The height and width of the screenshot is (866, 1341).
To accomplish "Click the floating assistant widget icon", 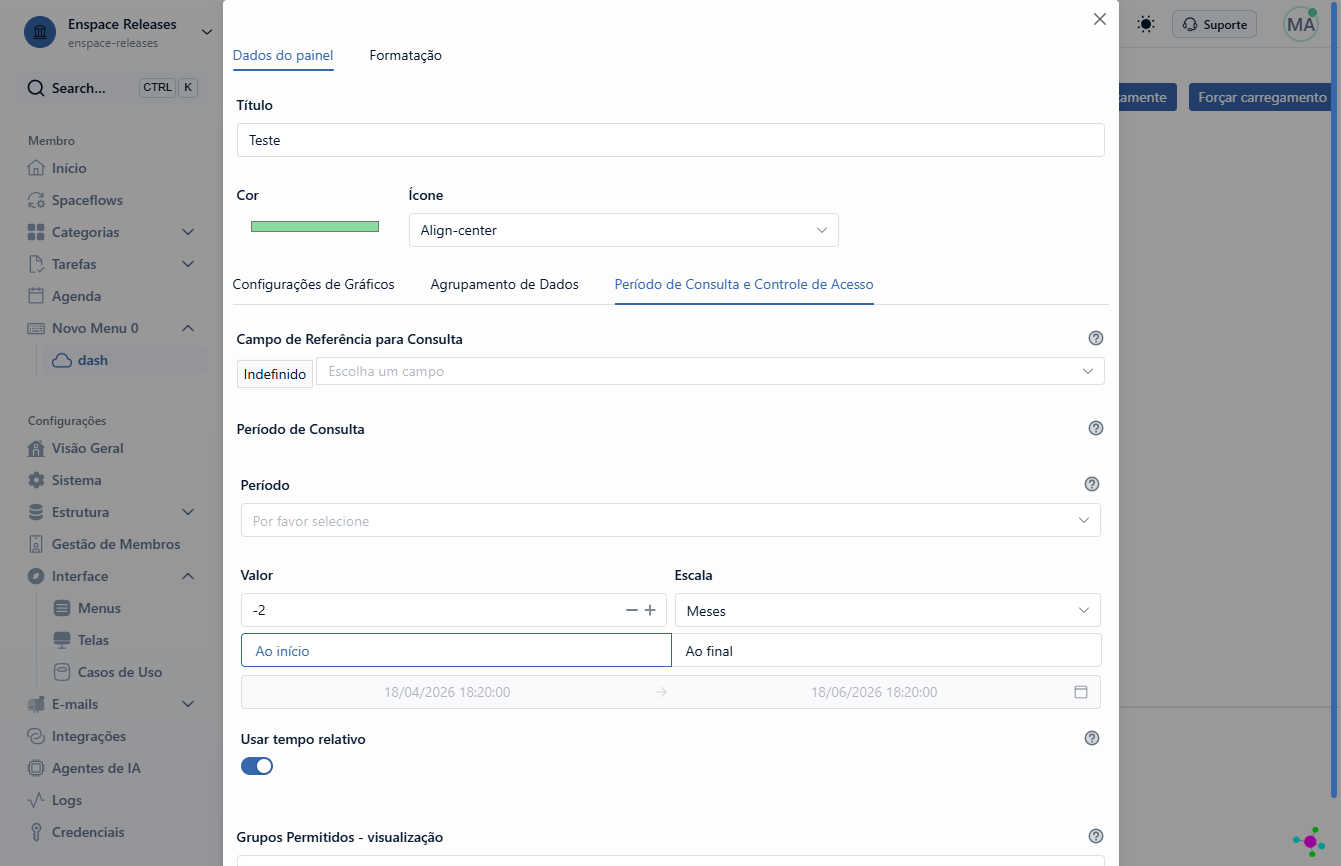I will pyautogui.click(x=1309, y=841).
